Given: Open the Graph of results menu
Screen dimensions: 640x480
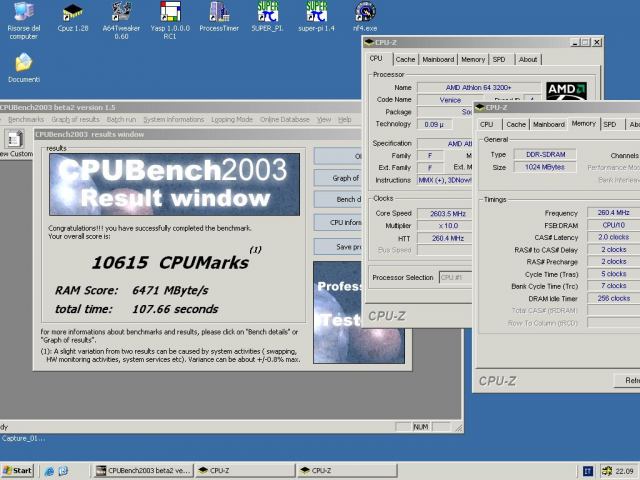Looking at the screenshot, I should tap(76, 120).
